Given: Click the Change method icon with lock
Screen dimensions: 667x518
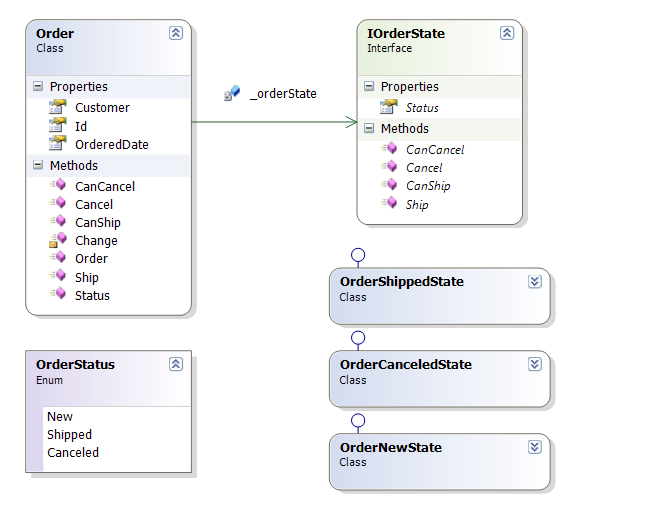Looking at the screenshot, I should click(x=57, y=240).
